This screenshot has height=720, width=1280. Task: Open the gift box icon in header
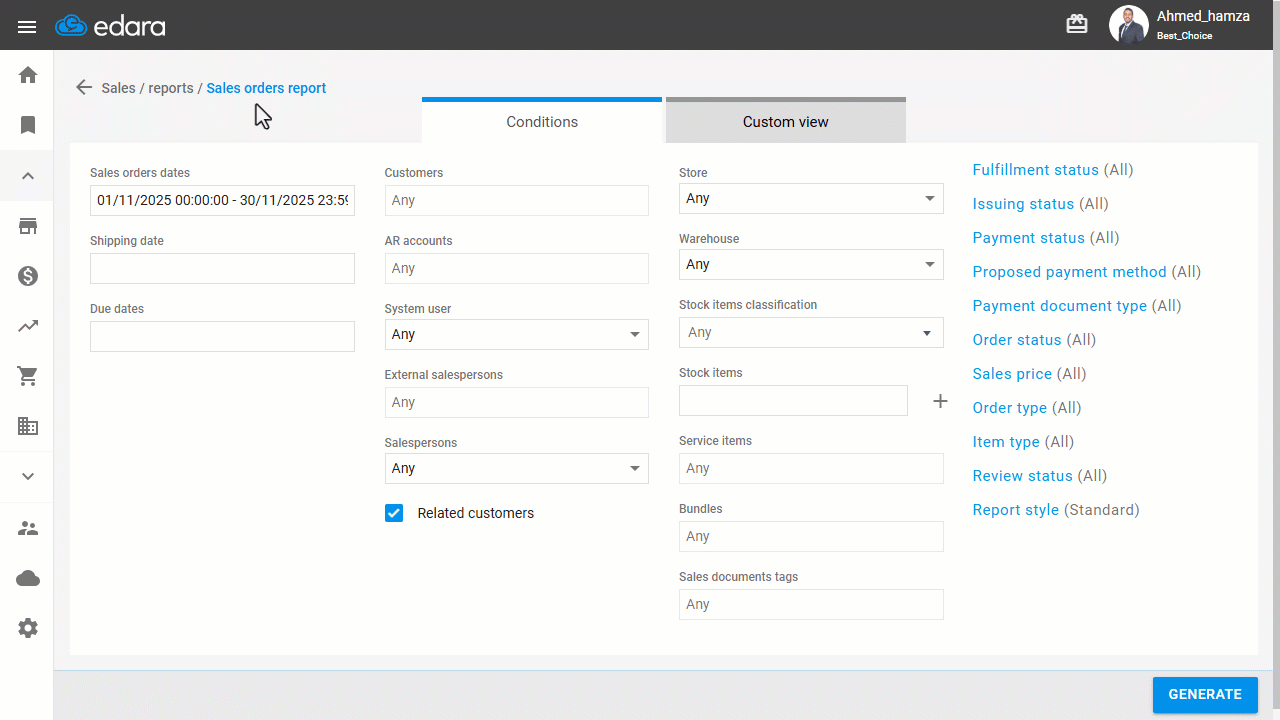(1077, 25)
